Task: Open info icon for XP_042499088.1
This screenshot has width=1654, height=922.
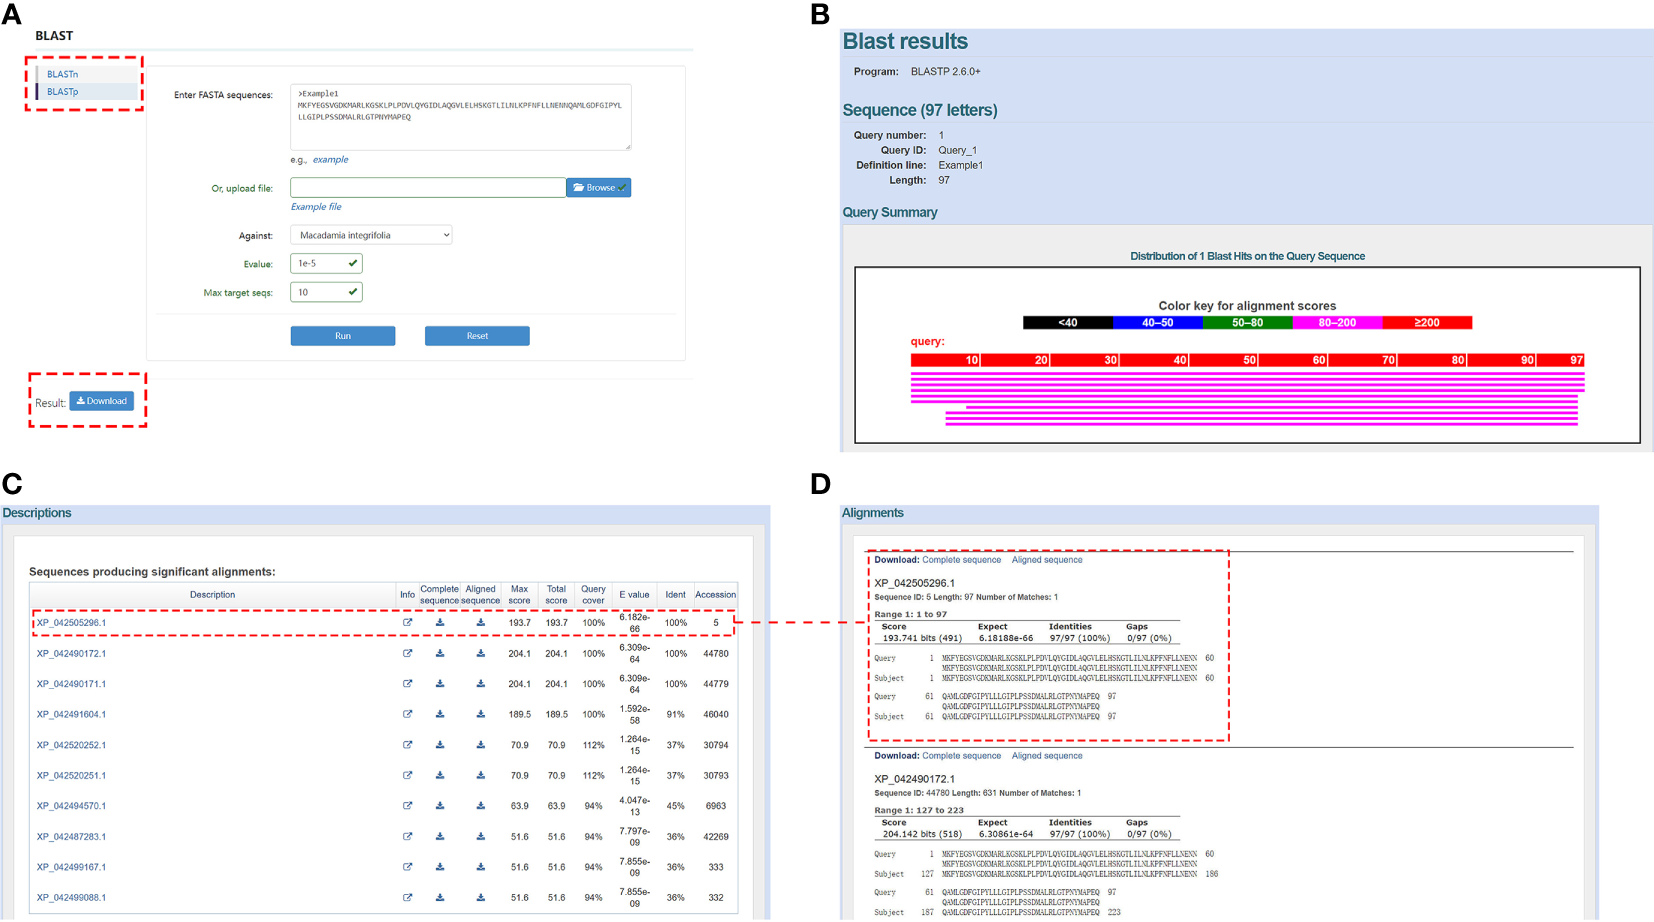Action: click(x=408, y=898)
